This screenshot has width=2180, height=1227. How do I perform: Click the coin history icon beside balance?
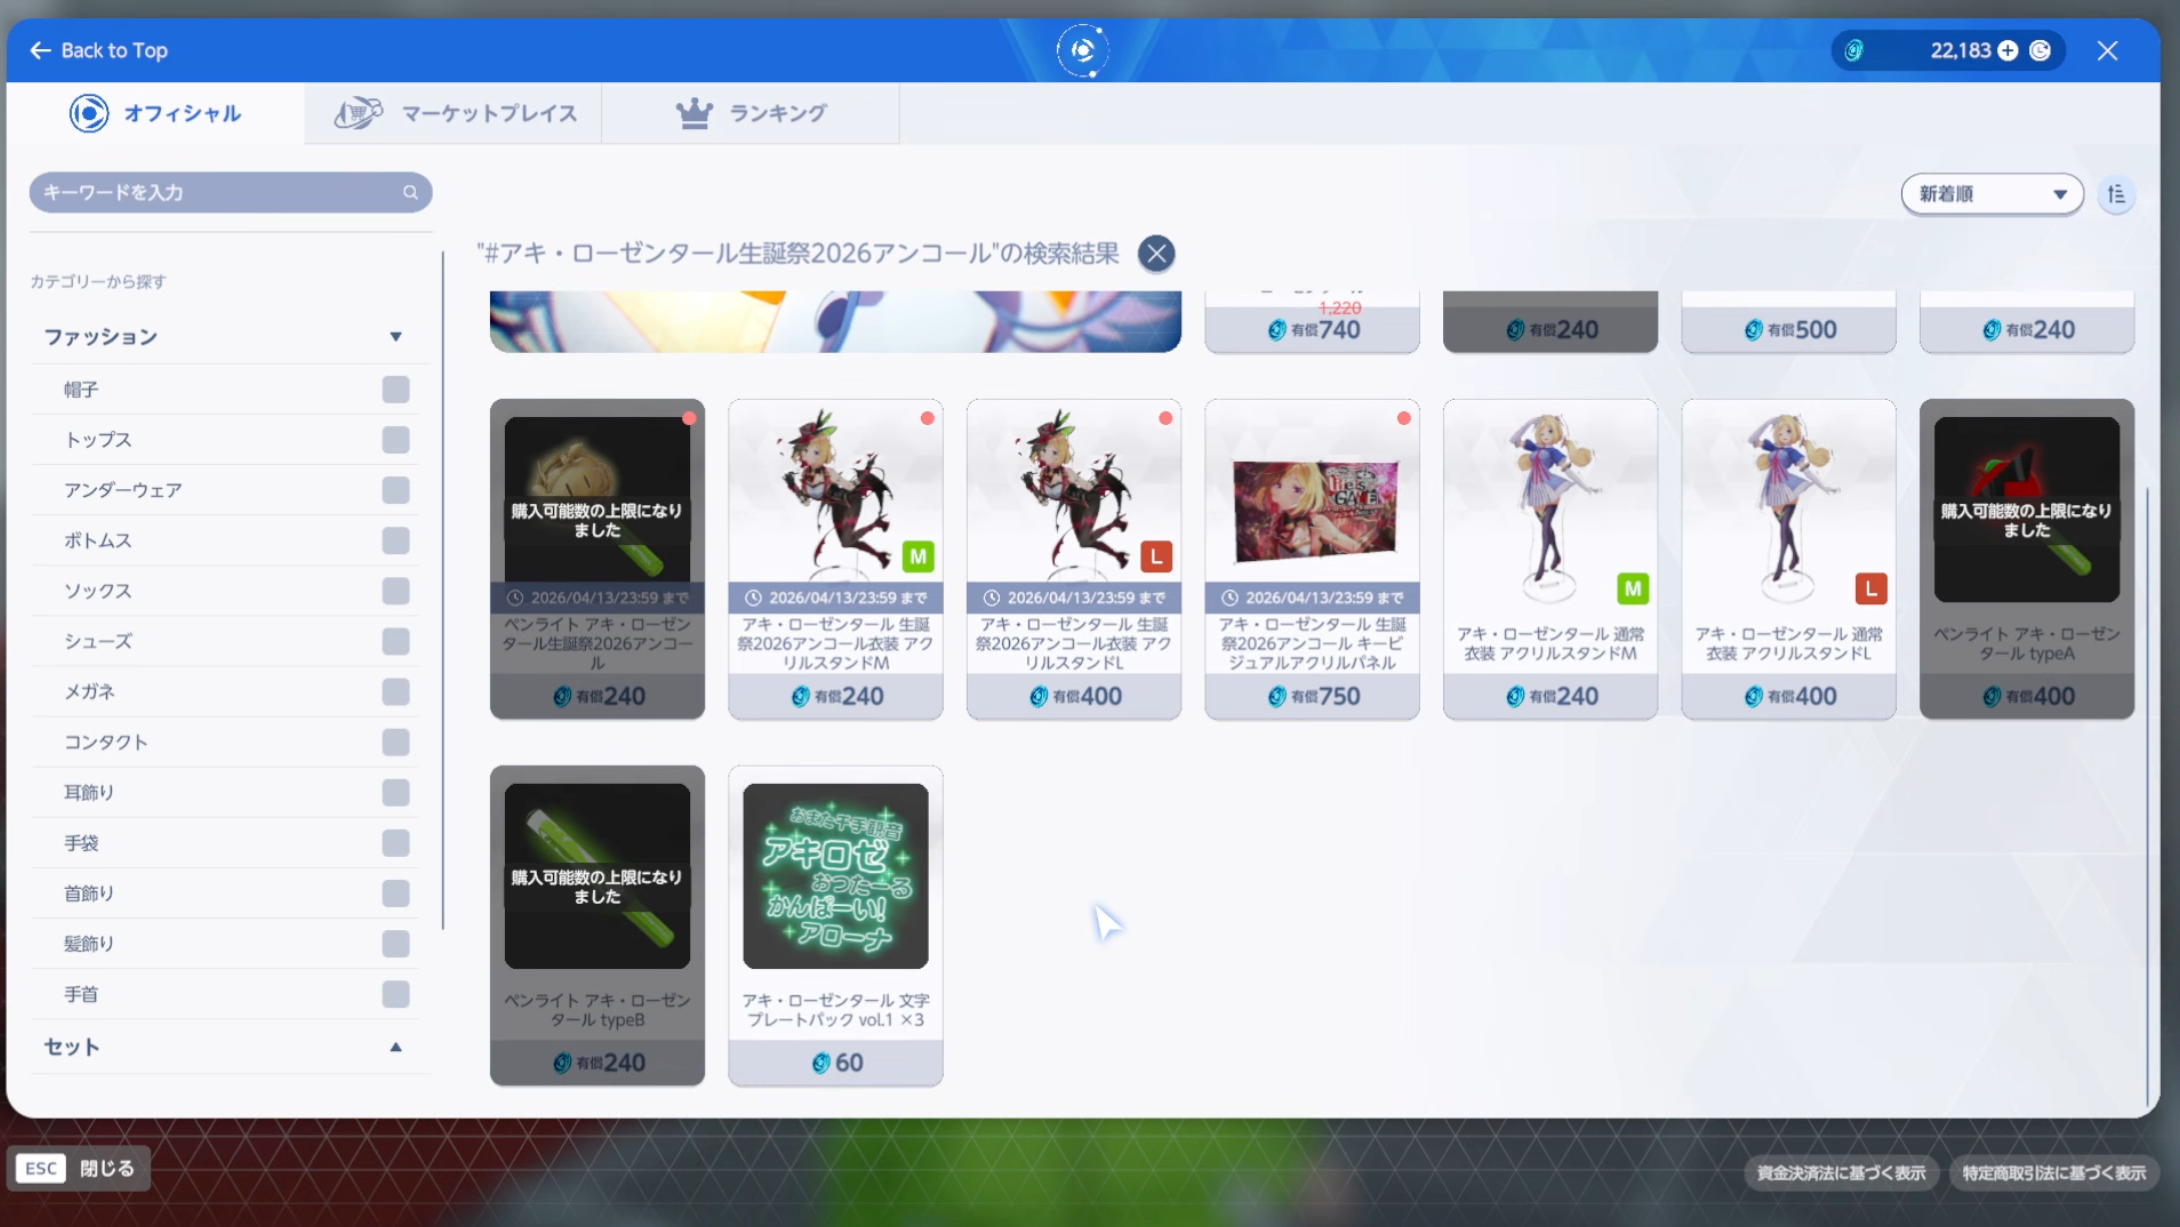[2040, 51]
